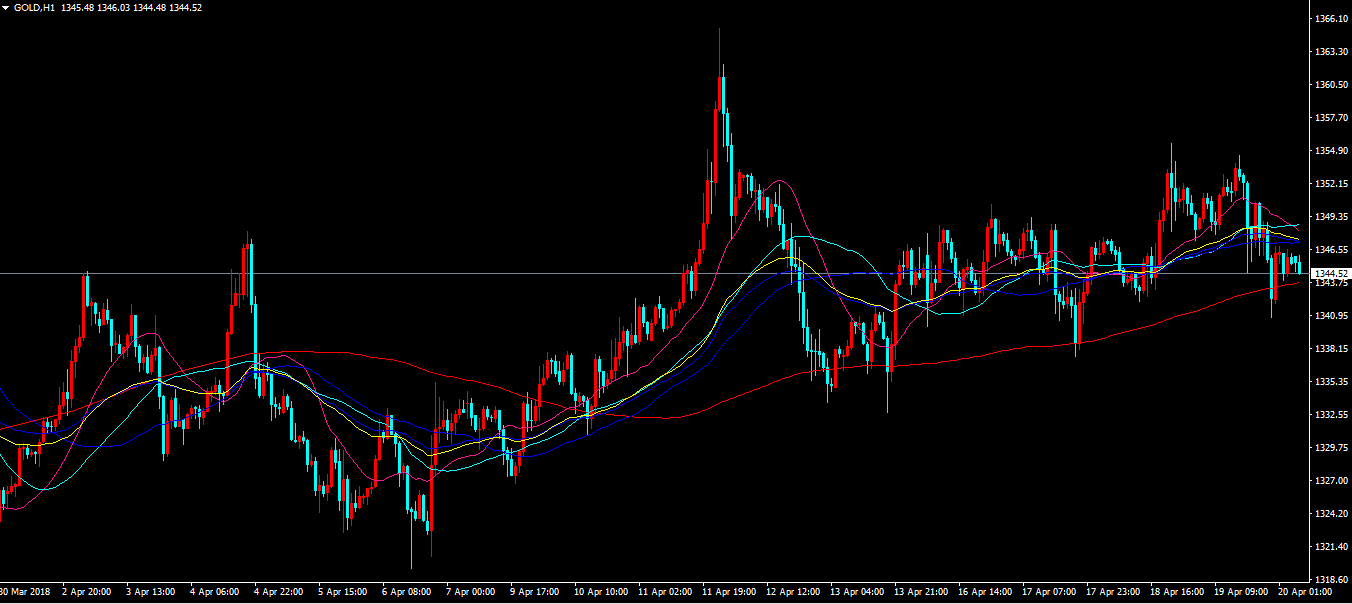Select the current price tag 1344.52 on axis
This screenshot has height=604, width=1352.
coord(1329,273)
